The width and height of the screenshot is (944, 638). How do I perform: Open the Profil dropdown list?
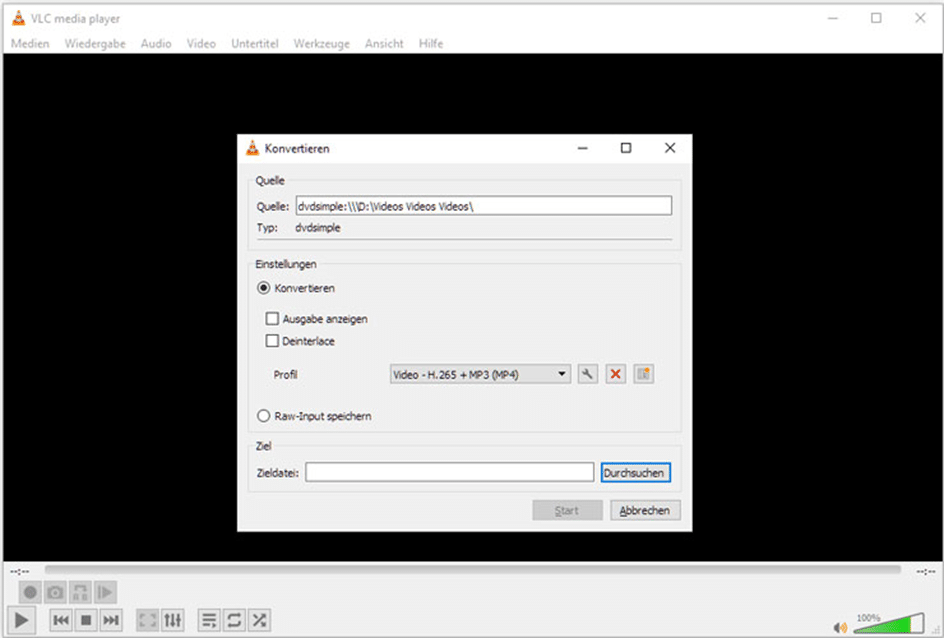click(480, 374)
